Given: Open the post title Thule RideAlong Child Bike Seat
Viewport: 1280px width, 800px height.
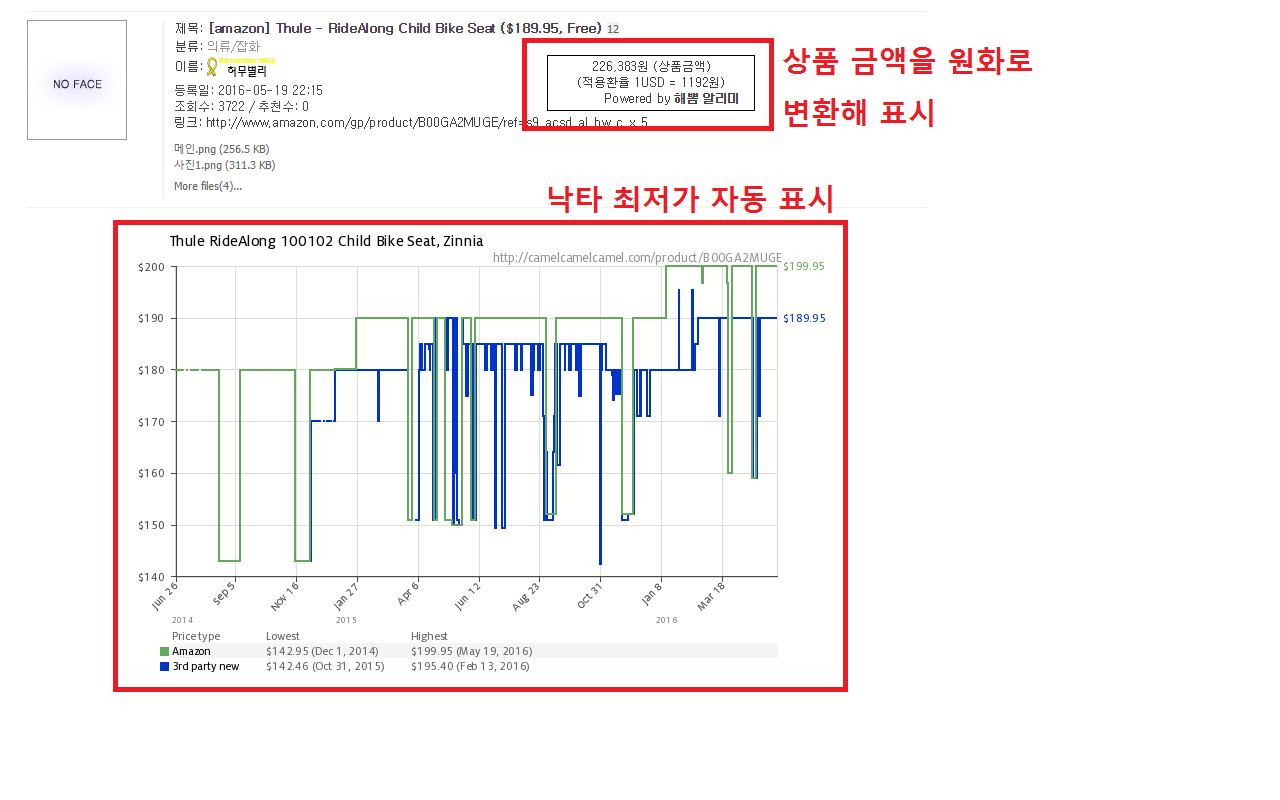Looking at the screenshot, I should pyautogui.click(x=405, y=28).
